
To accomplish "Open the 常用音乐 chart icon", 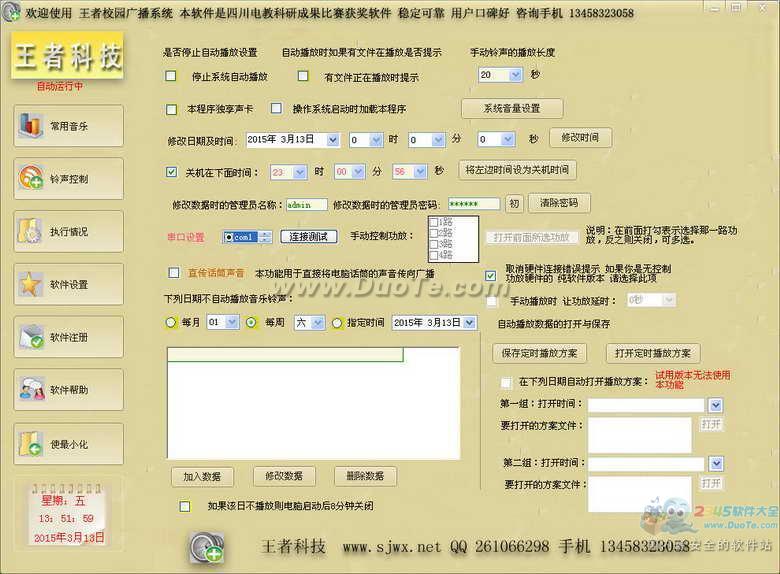I will point(31,125).
